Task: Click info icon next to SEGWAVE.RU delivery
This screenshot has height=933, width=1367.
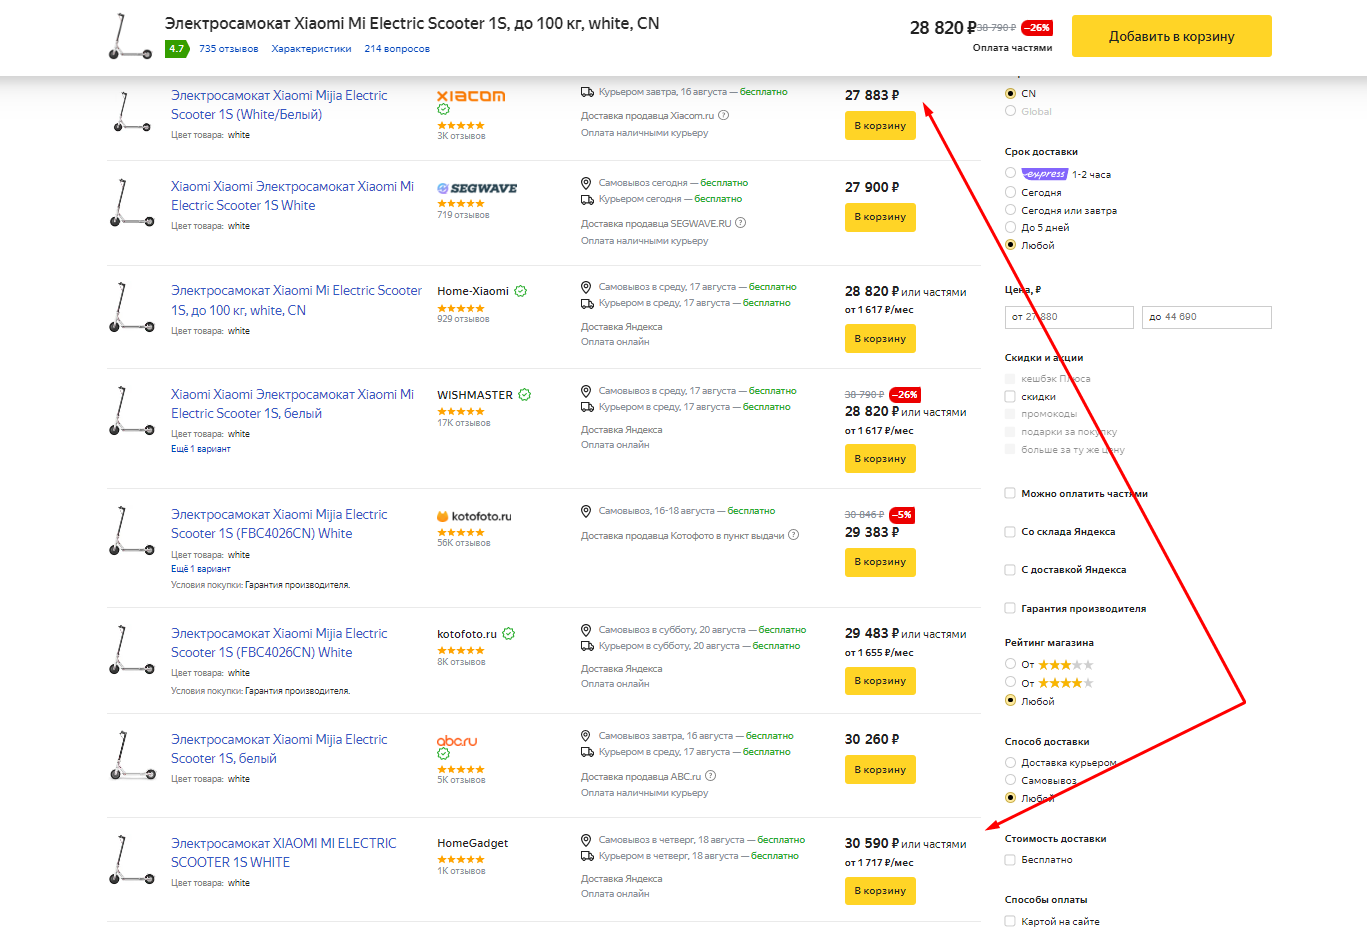Action: (x=741, y=223)
